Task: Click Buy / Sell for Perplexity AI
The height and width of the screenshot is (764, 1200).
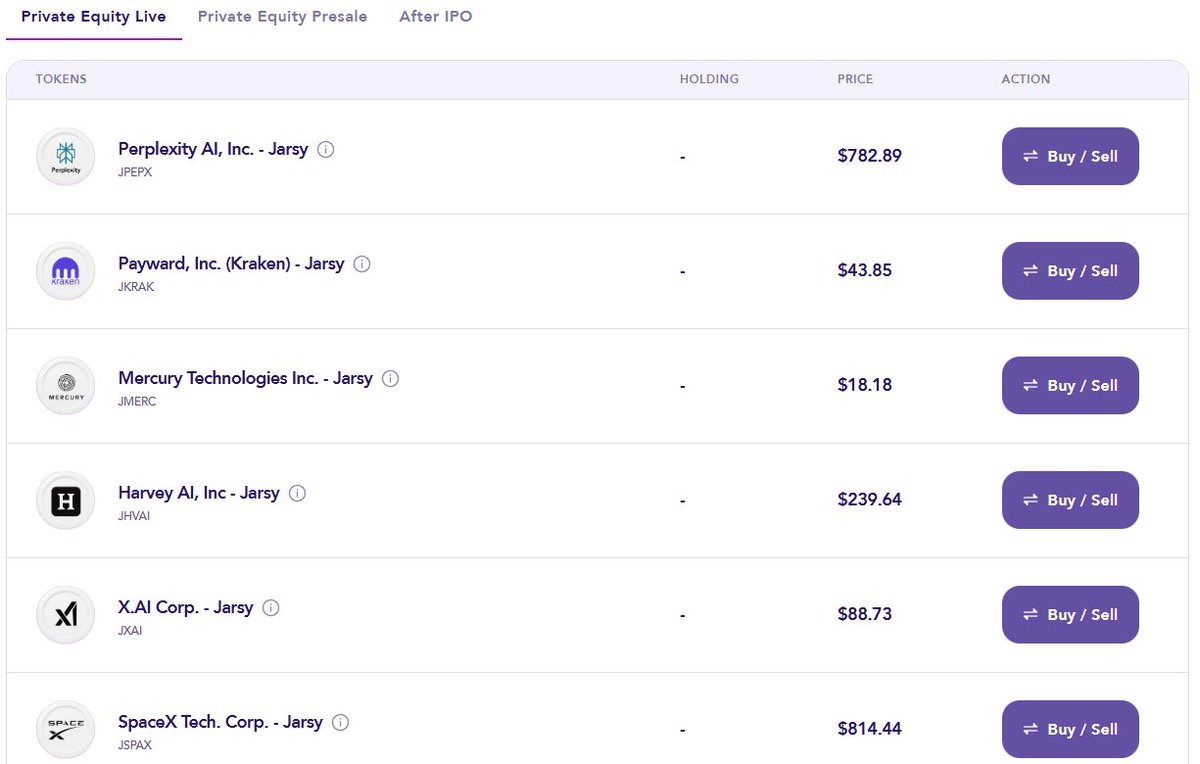Action: pos(1070,156)
